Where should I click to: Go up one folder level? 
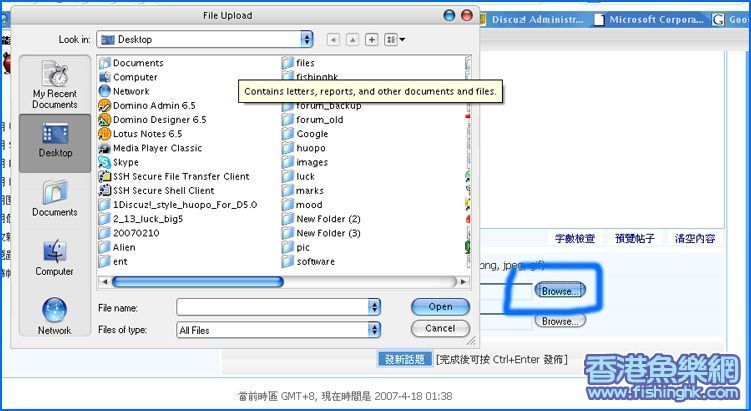353,40
